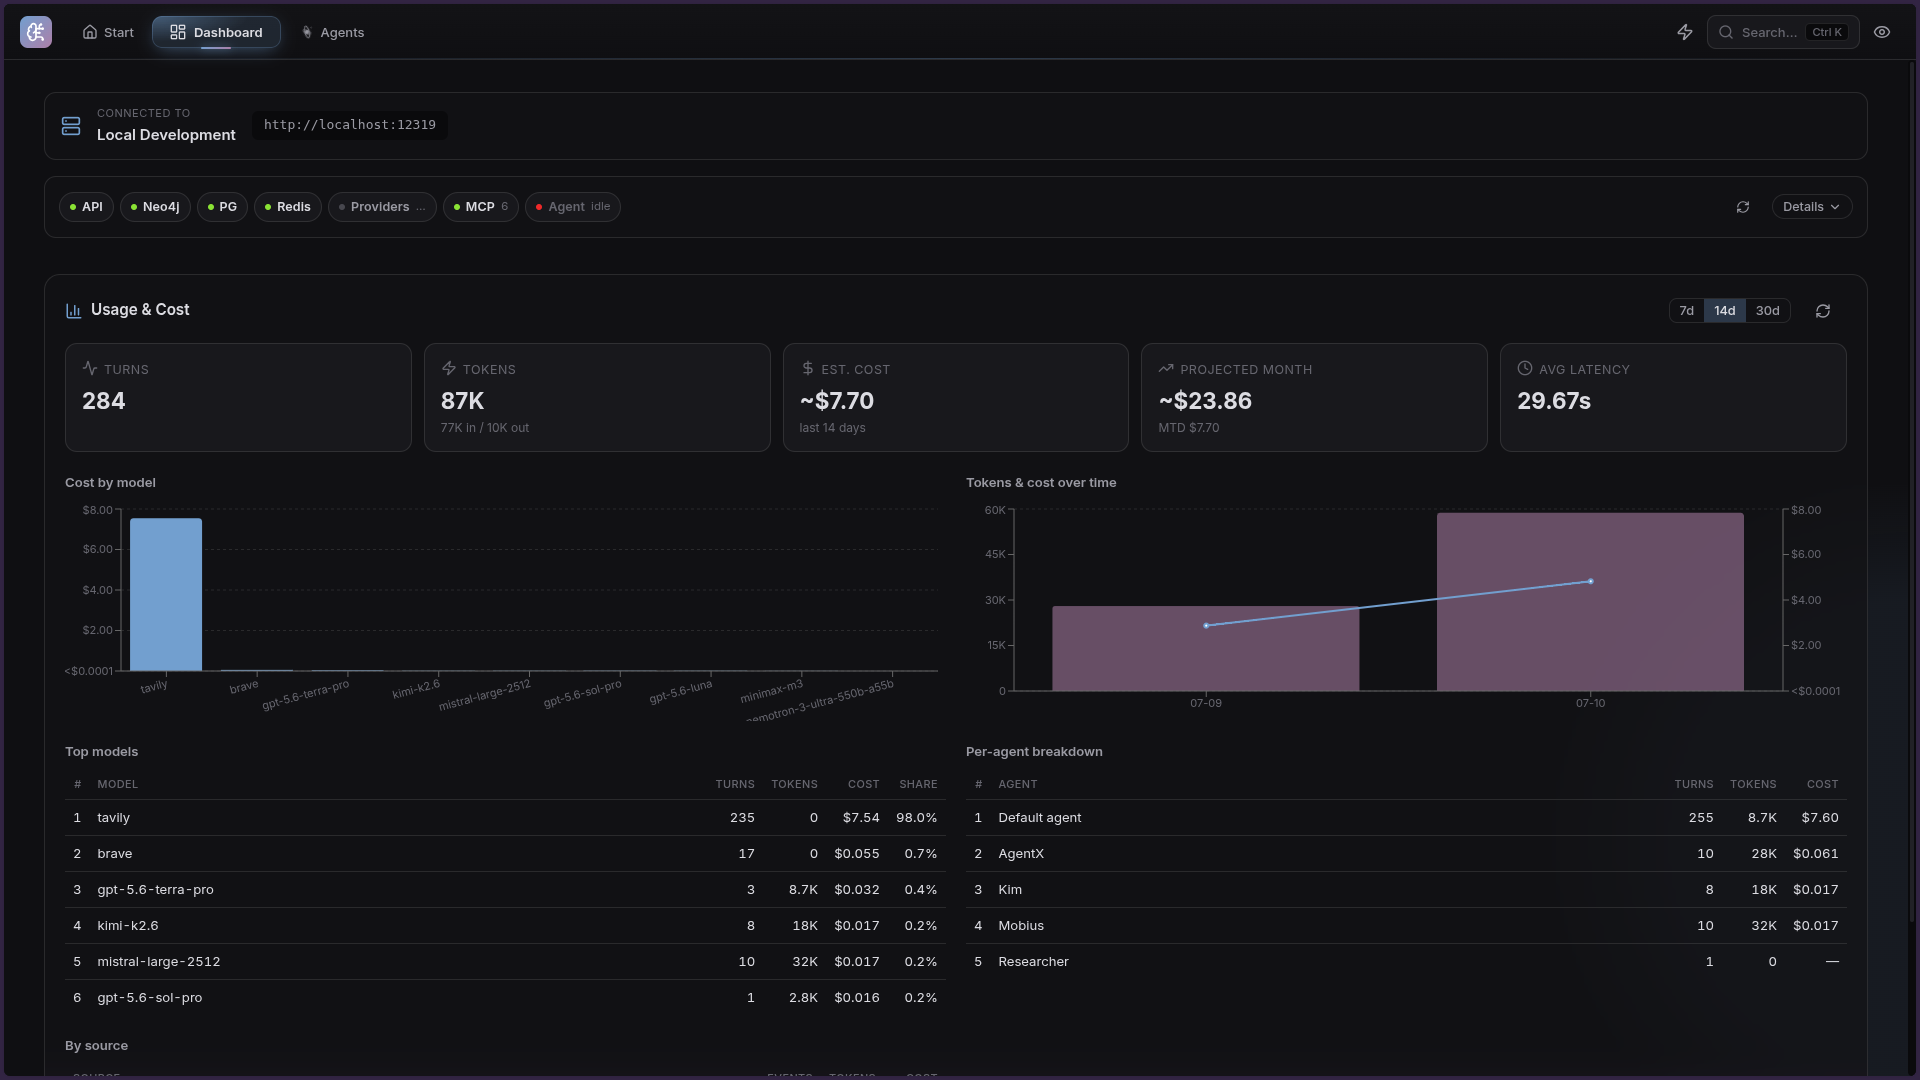1920x1080 pixels.
Task: Select the AgentX row
Action: pyautogui.click(x=1406, y=854)
